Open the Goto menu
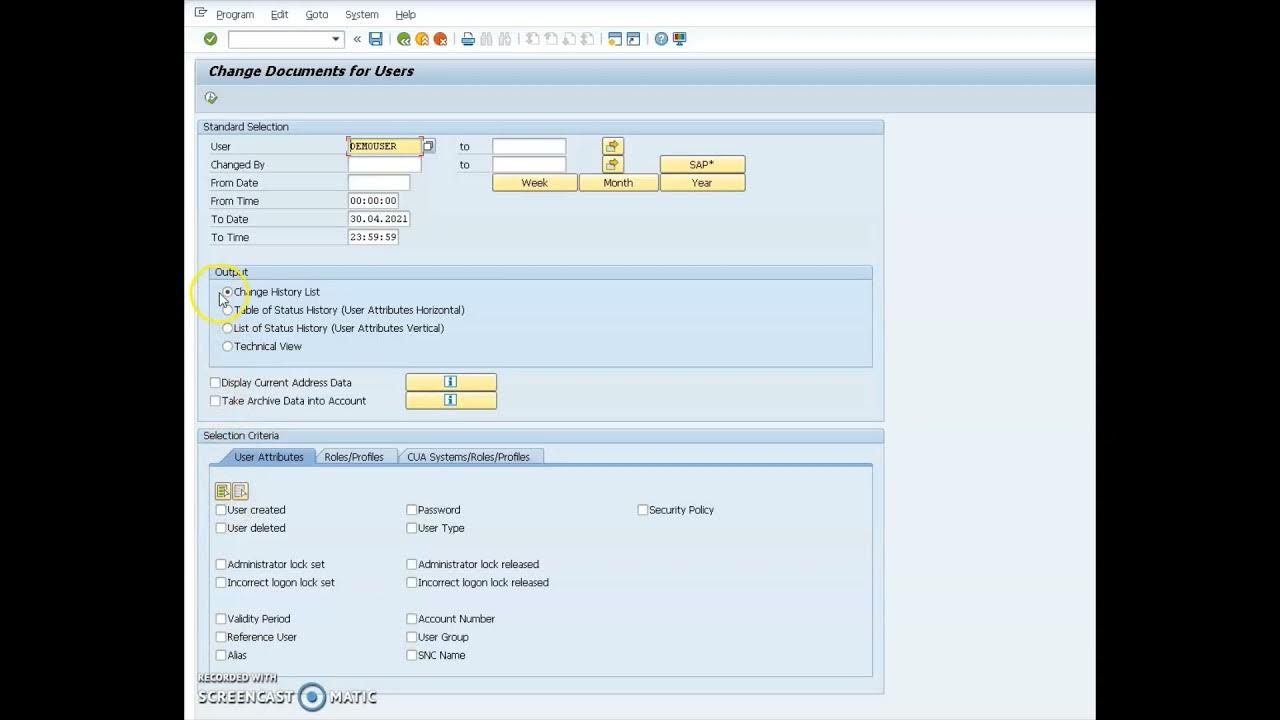The image size is (1280, 720). click(317, 15)
